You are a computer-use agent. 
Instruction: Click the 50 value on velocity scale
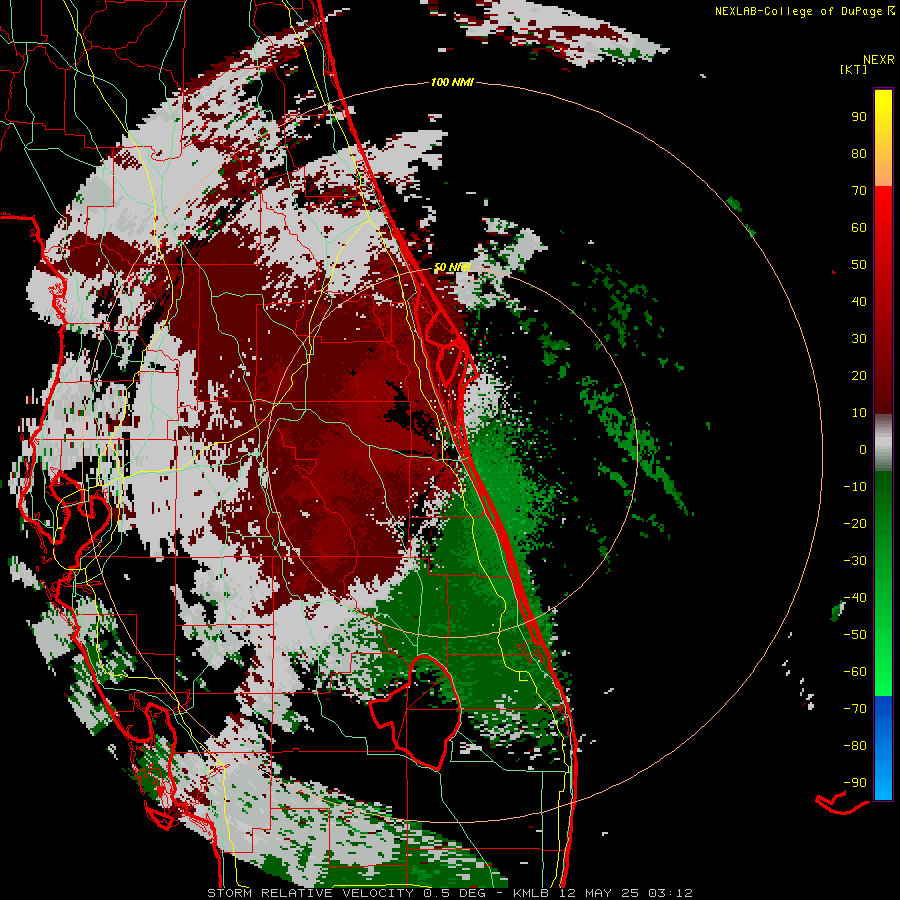[859, 265]
